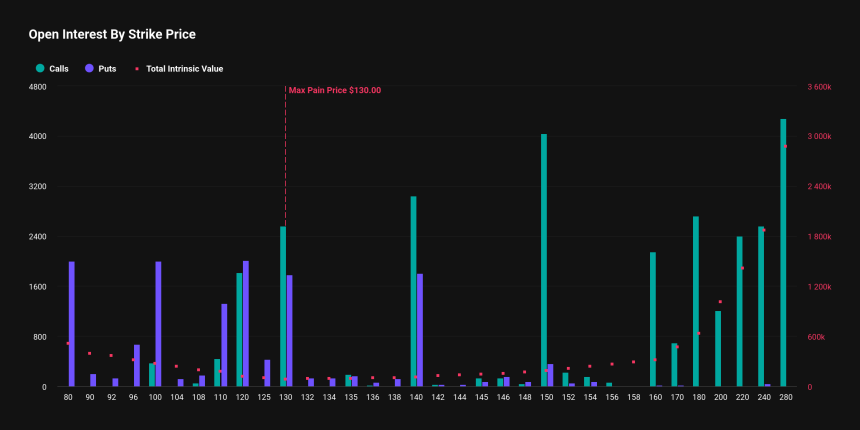Toggle the Total Intrinsic Value legend label
Screen dimensions: 860x430
184,69
